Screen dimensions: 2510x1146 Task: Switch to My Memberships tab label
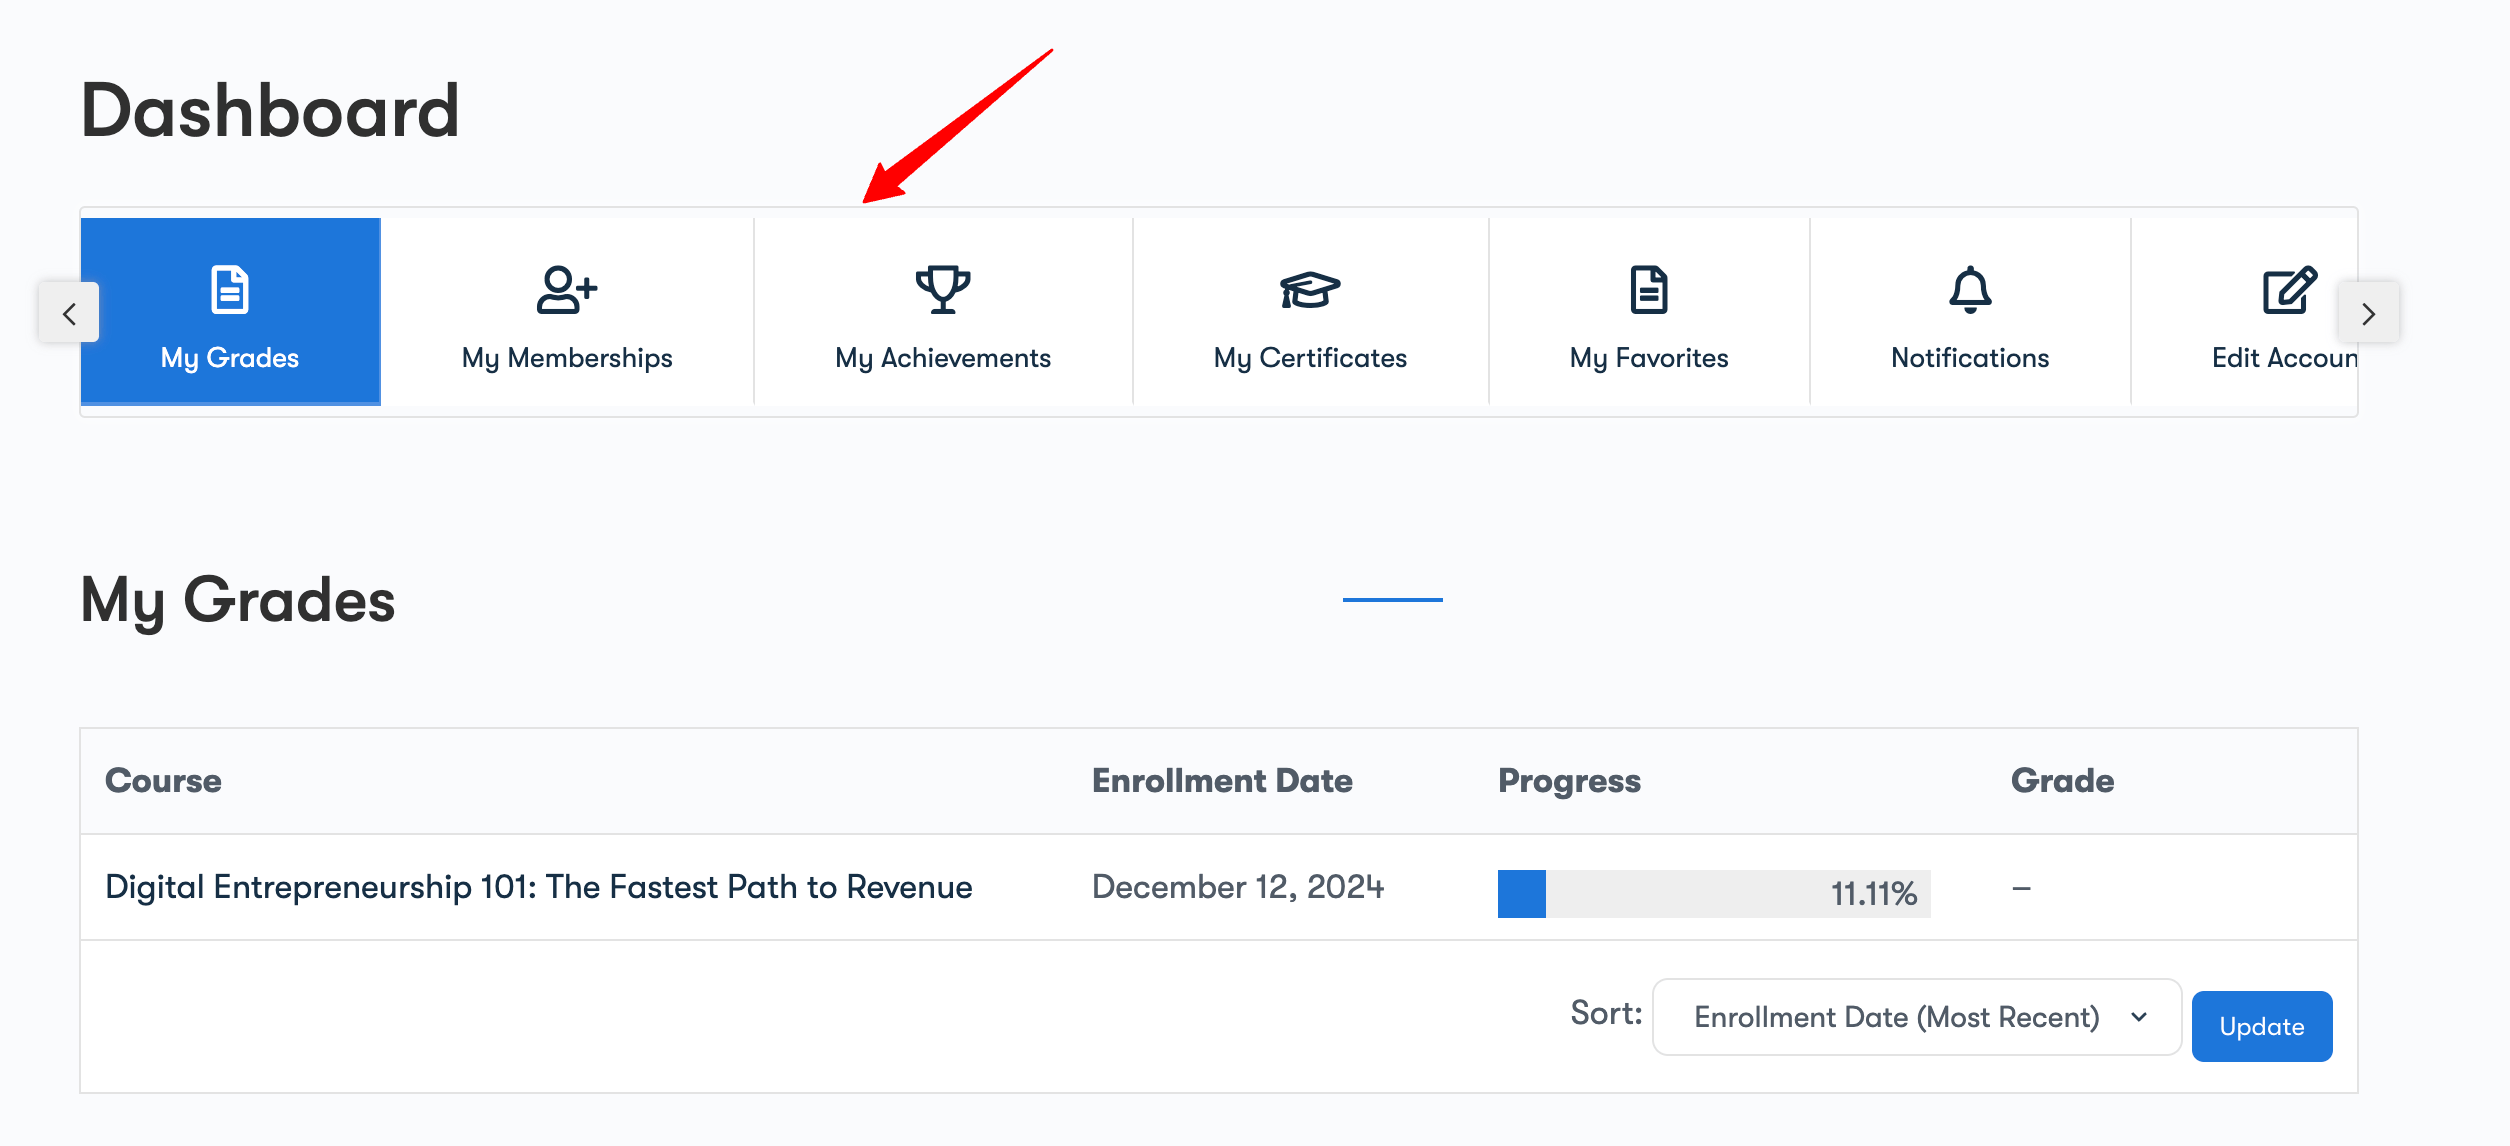[x=567, y=358]
